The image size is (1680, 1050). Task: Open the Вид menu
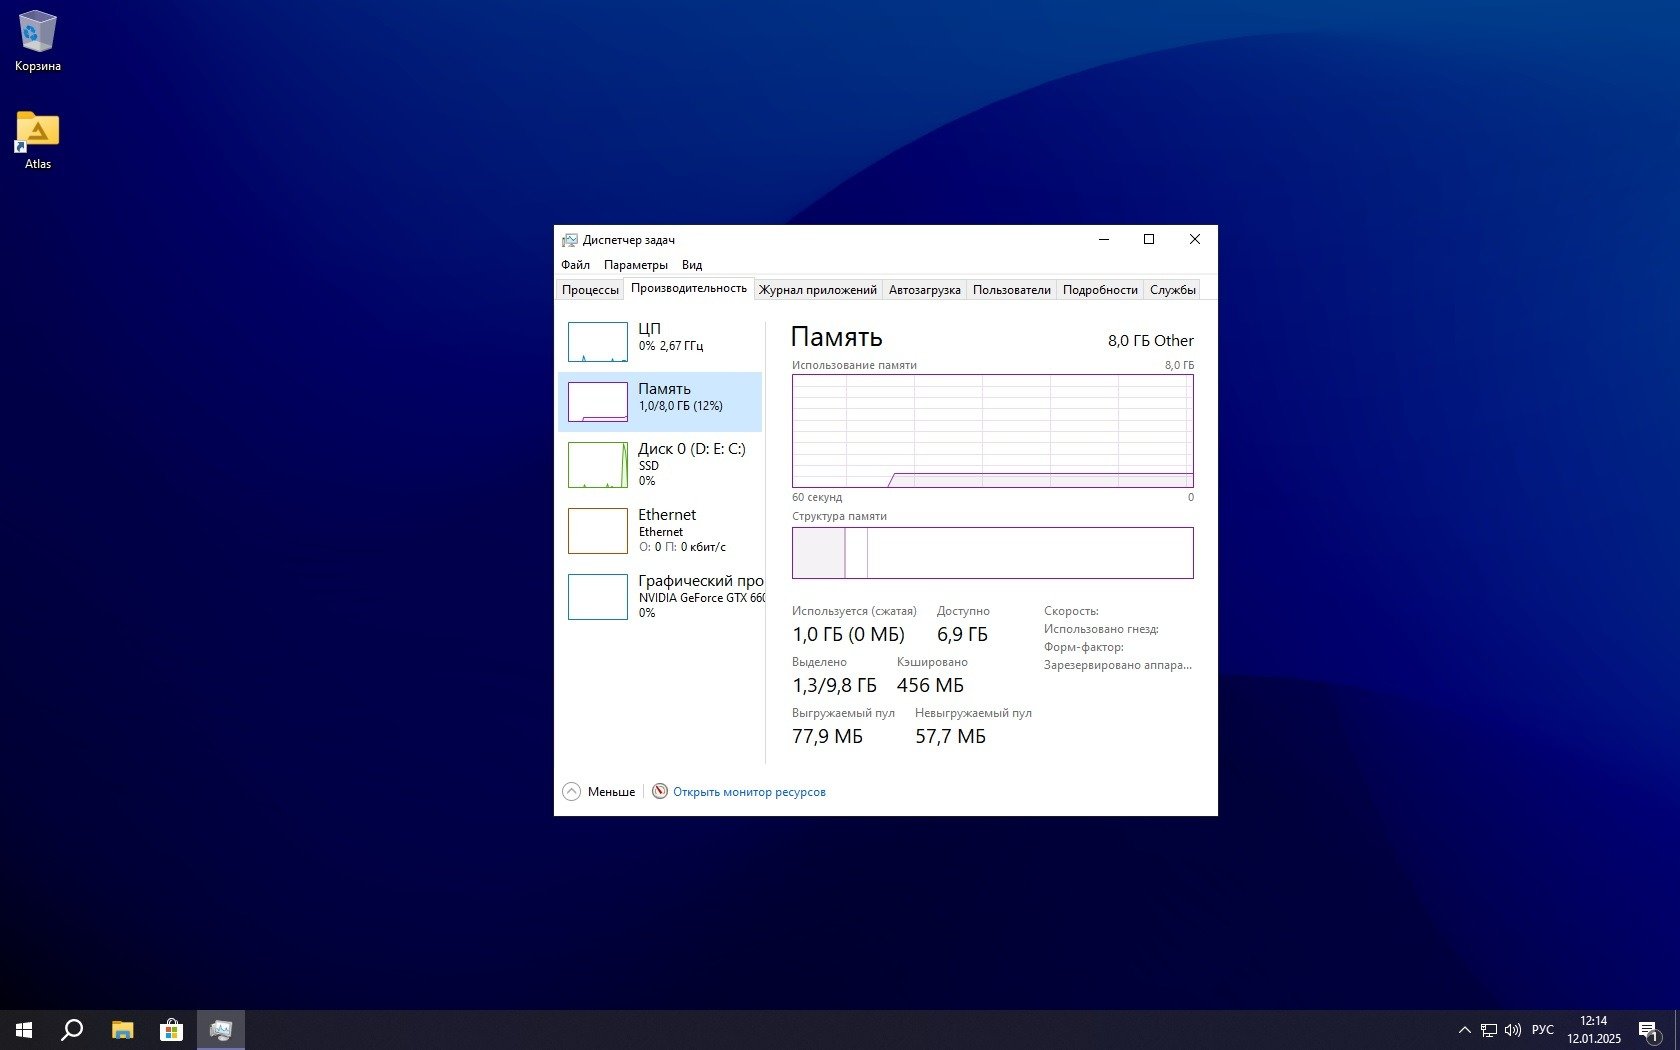[692, 265]
